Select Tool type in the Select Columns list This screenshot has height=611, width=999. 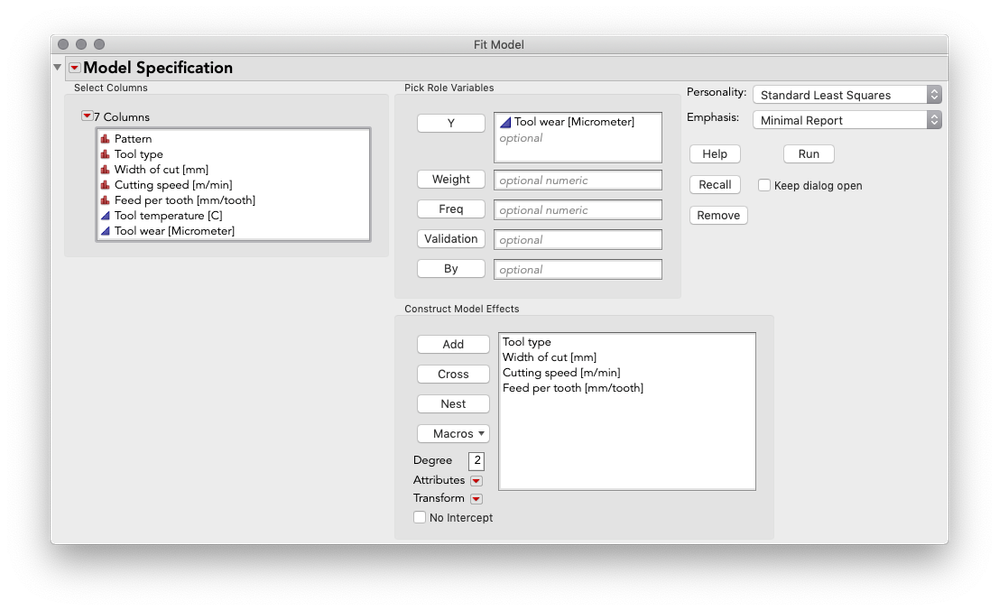point(138,154)
